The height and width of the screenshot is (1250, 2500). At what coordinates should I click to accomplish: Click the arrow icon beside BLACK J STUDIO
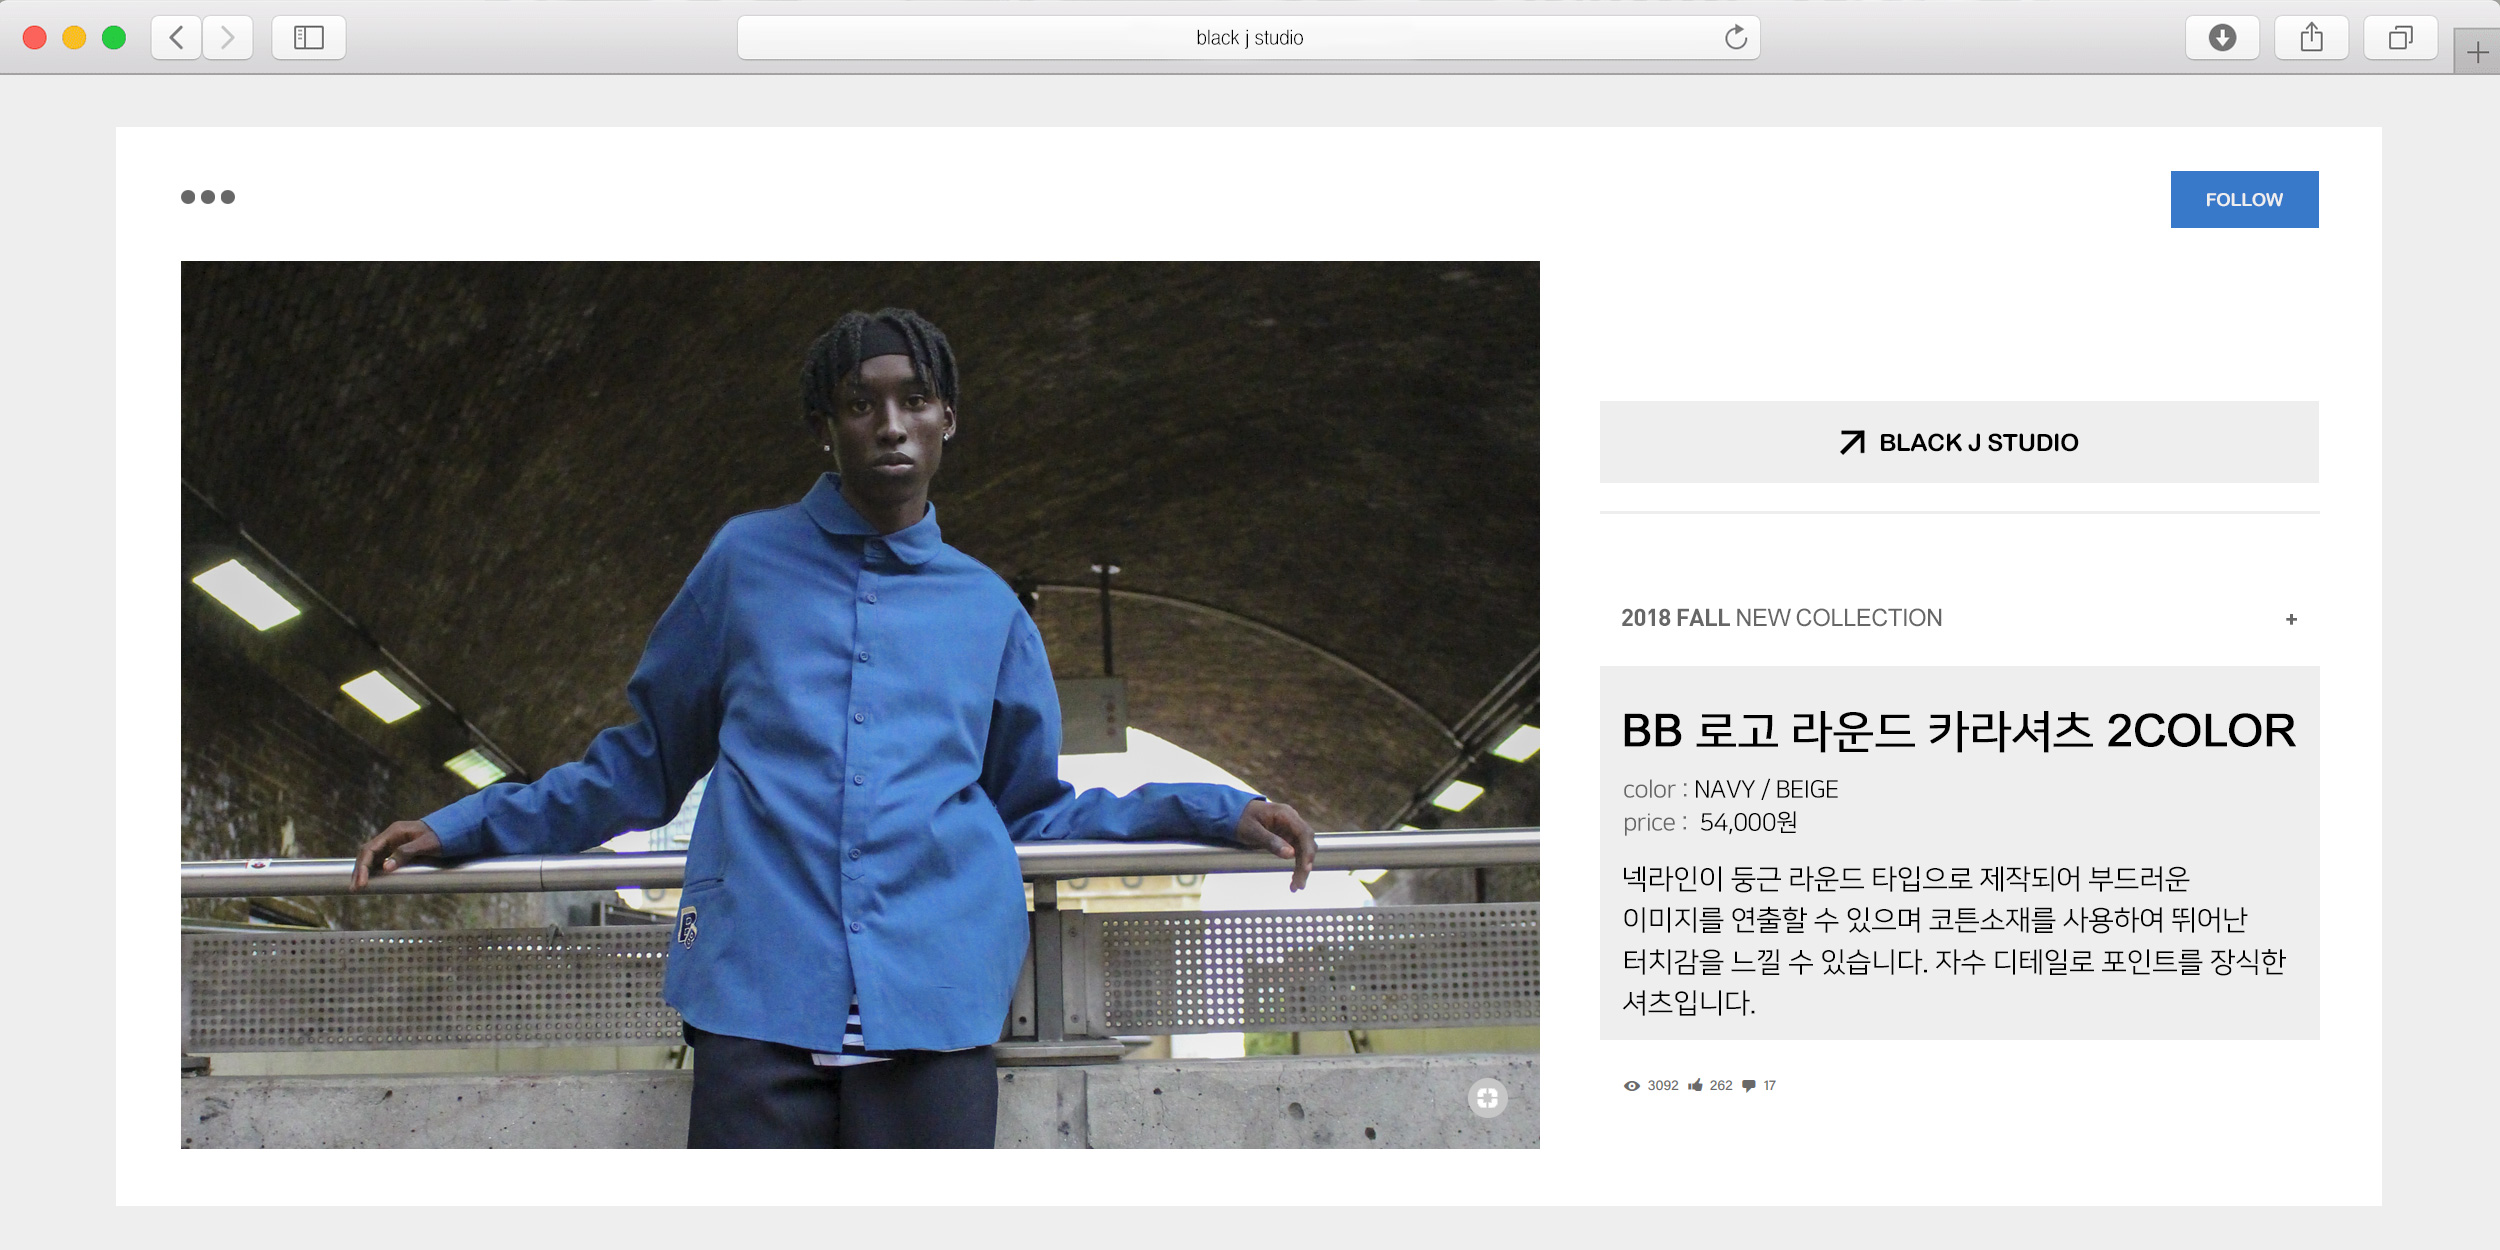(1853, 442)
